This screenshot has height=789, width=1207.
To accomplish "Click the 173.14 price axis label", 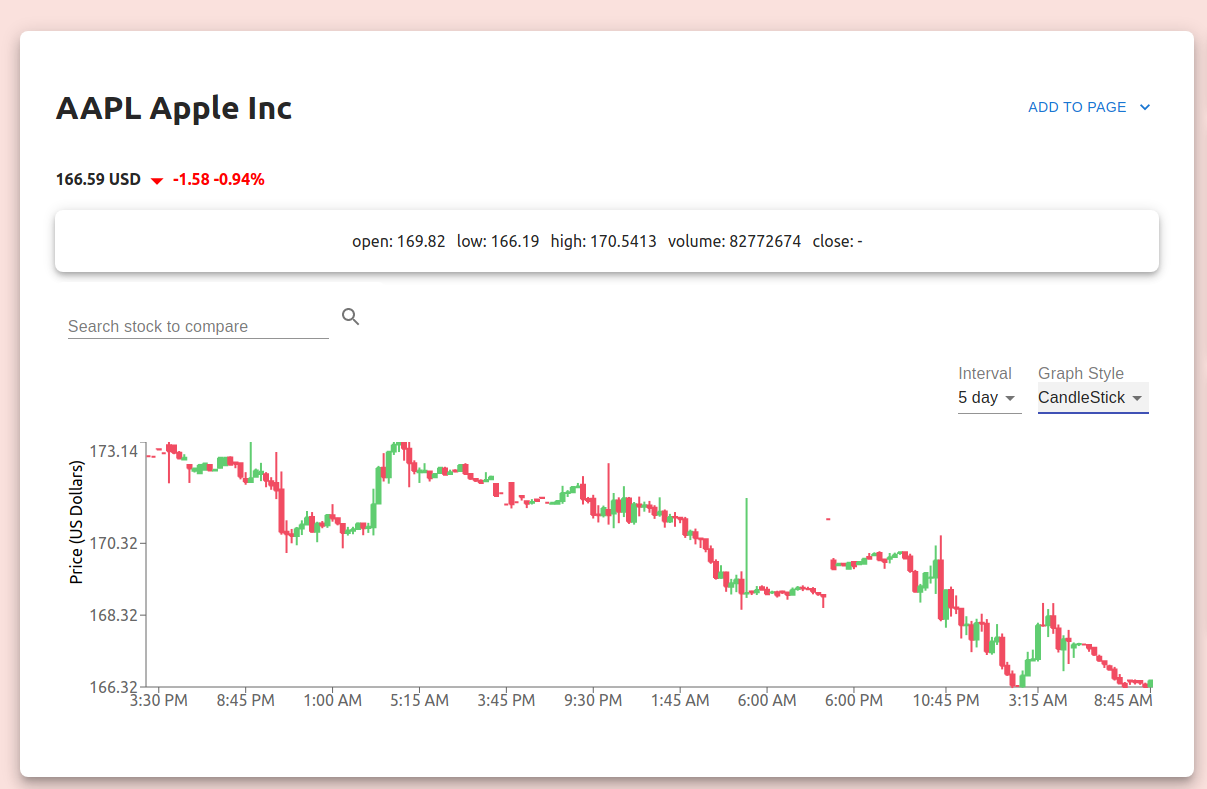I will 114,451.
